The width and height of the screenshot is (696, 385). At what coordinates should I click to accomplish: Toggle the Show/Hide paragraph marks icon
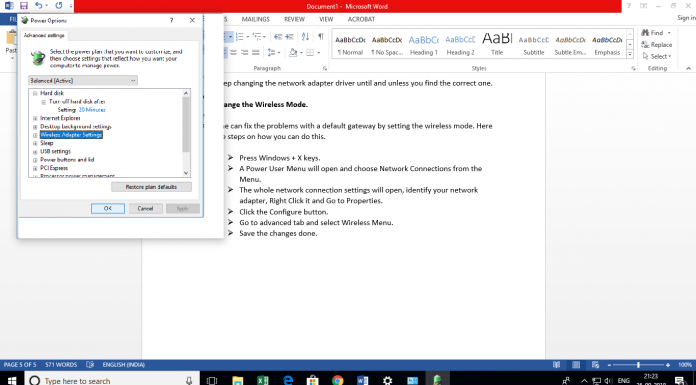[320, 36]
